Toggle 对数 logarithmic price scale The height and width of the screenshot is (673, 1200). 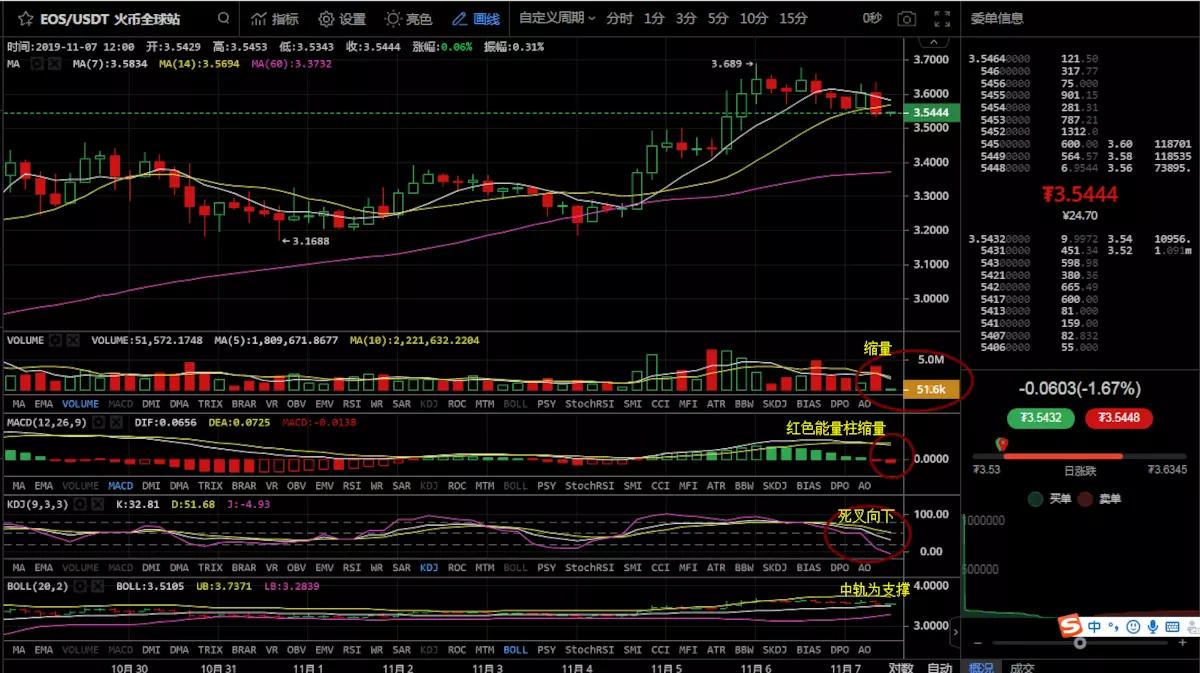pyautogui.click(x=900, y=667)
